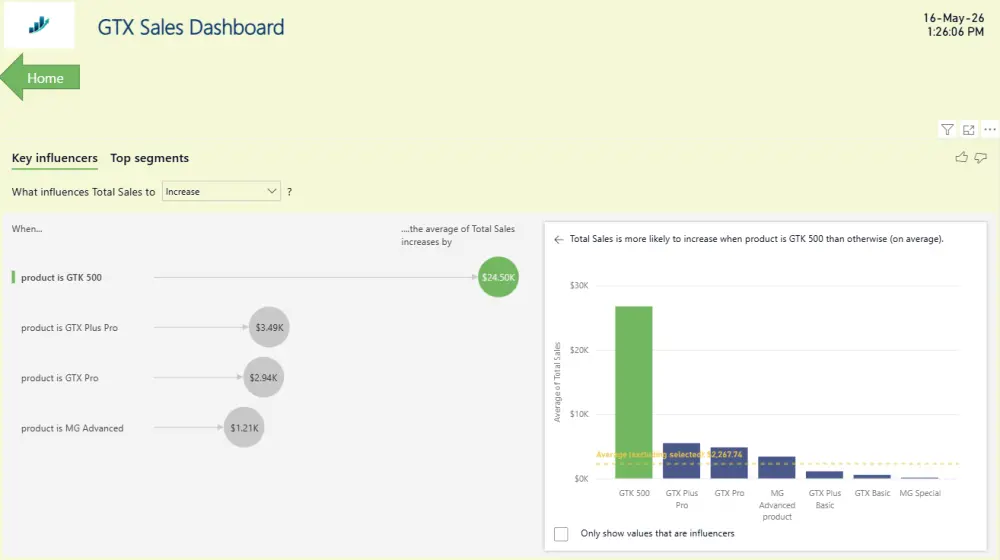
Task: Go back with the Home arrow button
Action: [x=40, y=78]
